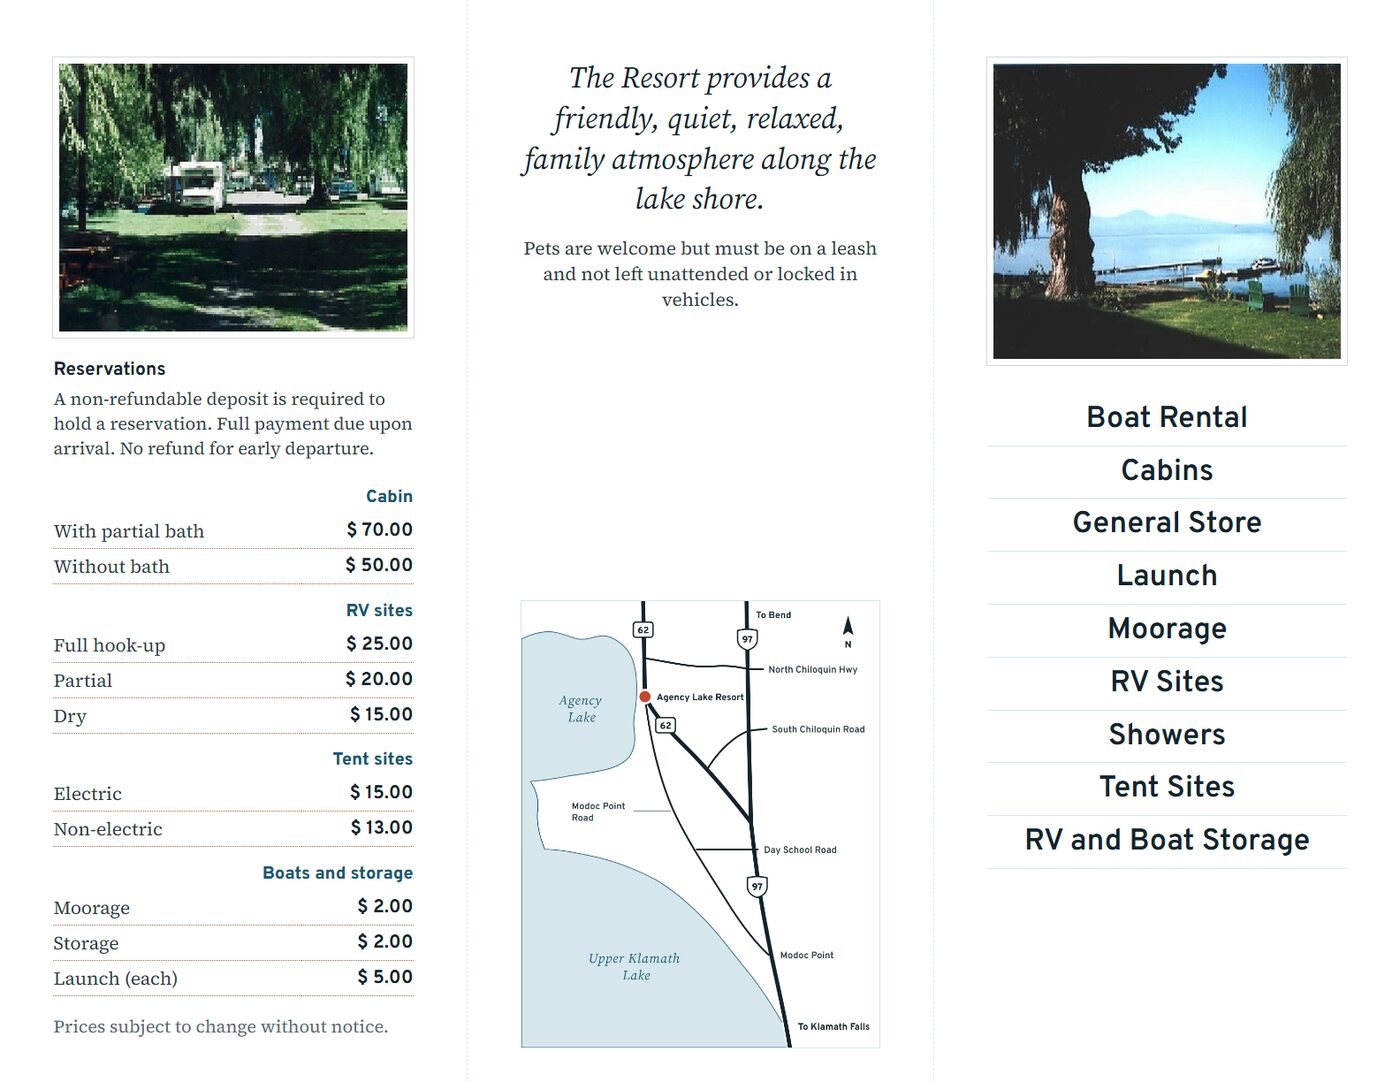Click the Agency Lake label on map
Screen dimensions: 1400x1082
click(x=581, y=709)
